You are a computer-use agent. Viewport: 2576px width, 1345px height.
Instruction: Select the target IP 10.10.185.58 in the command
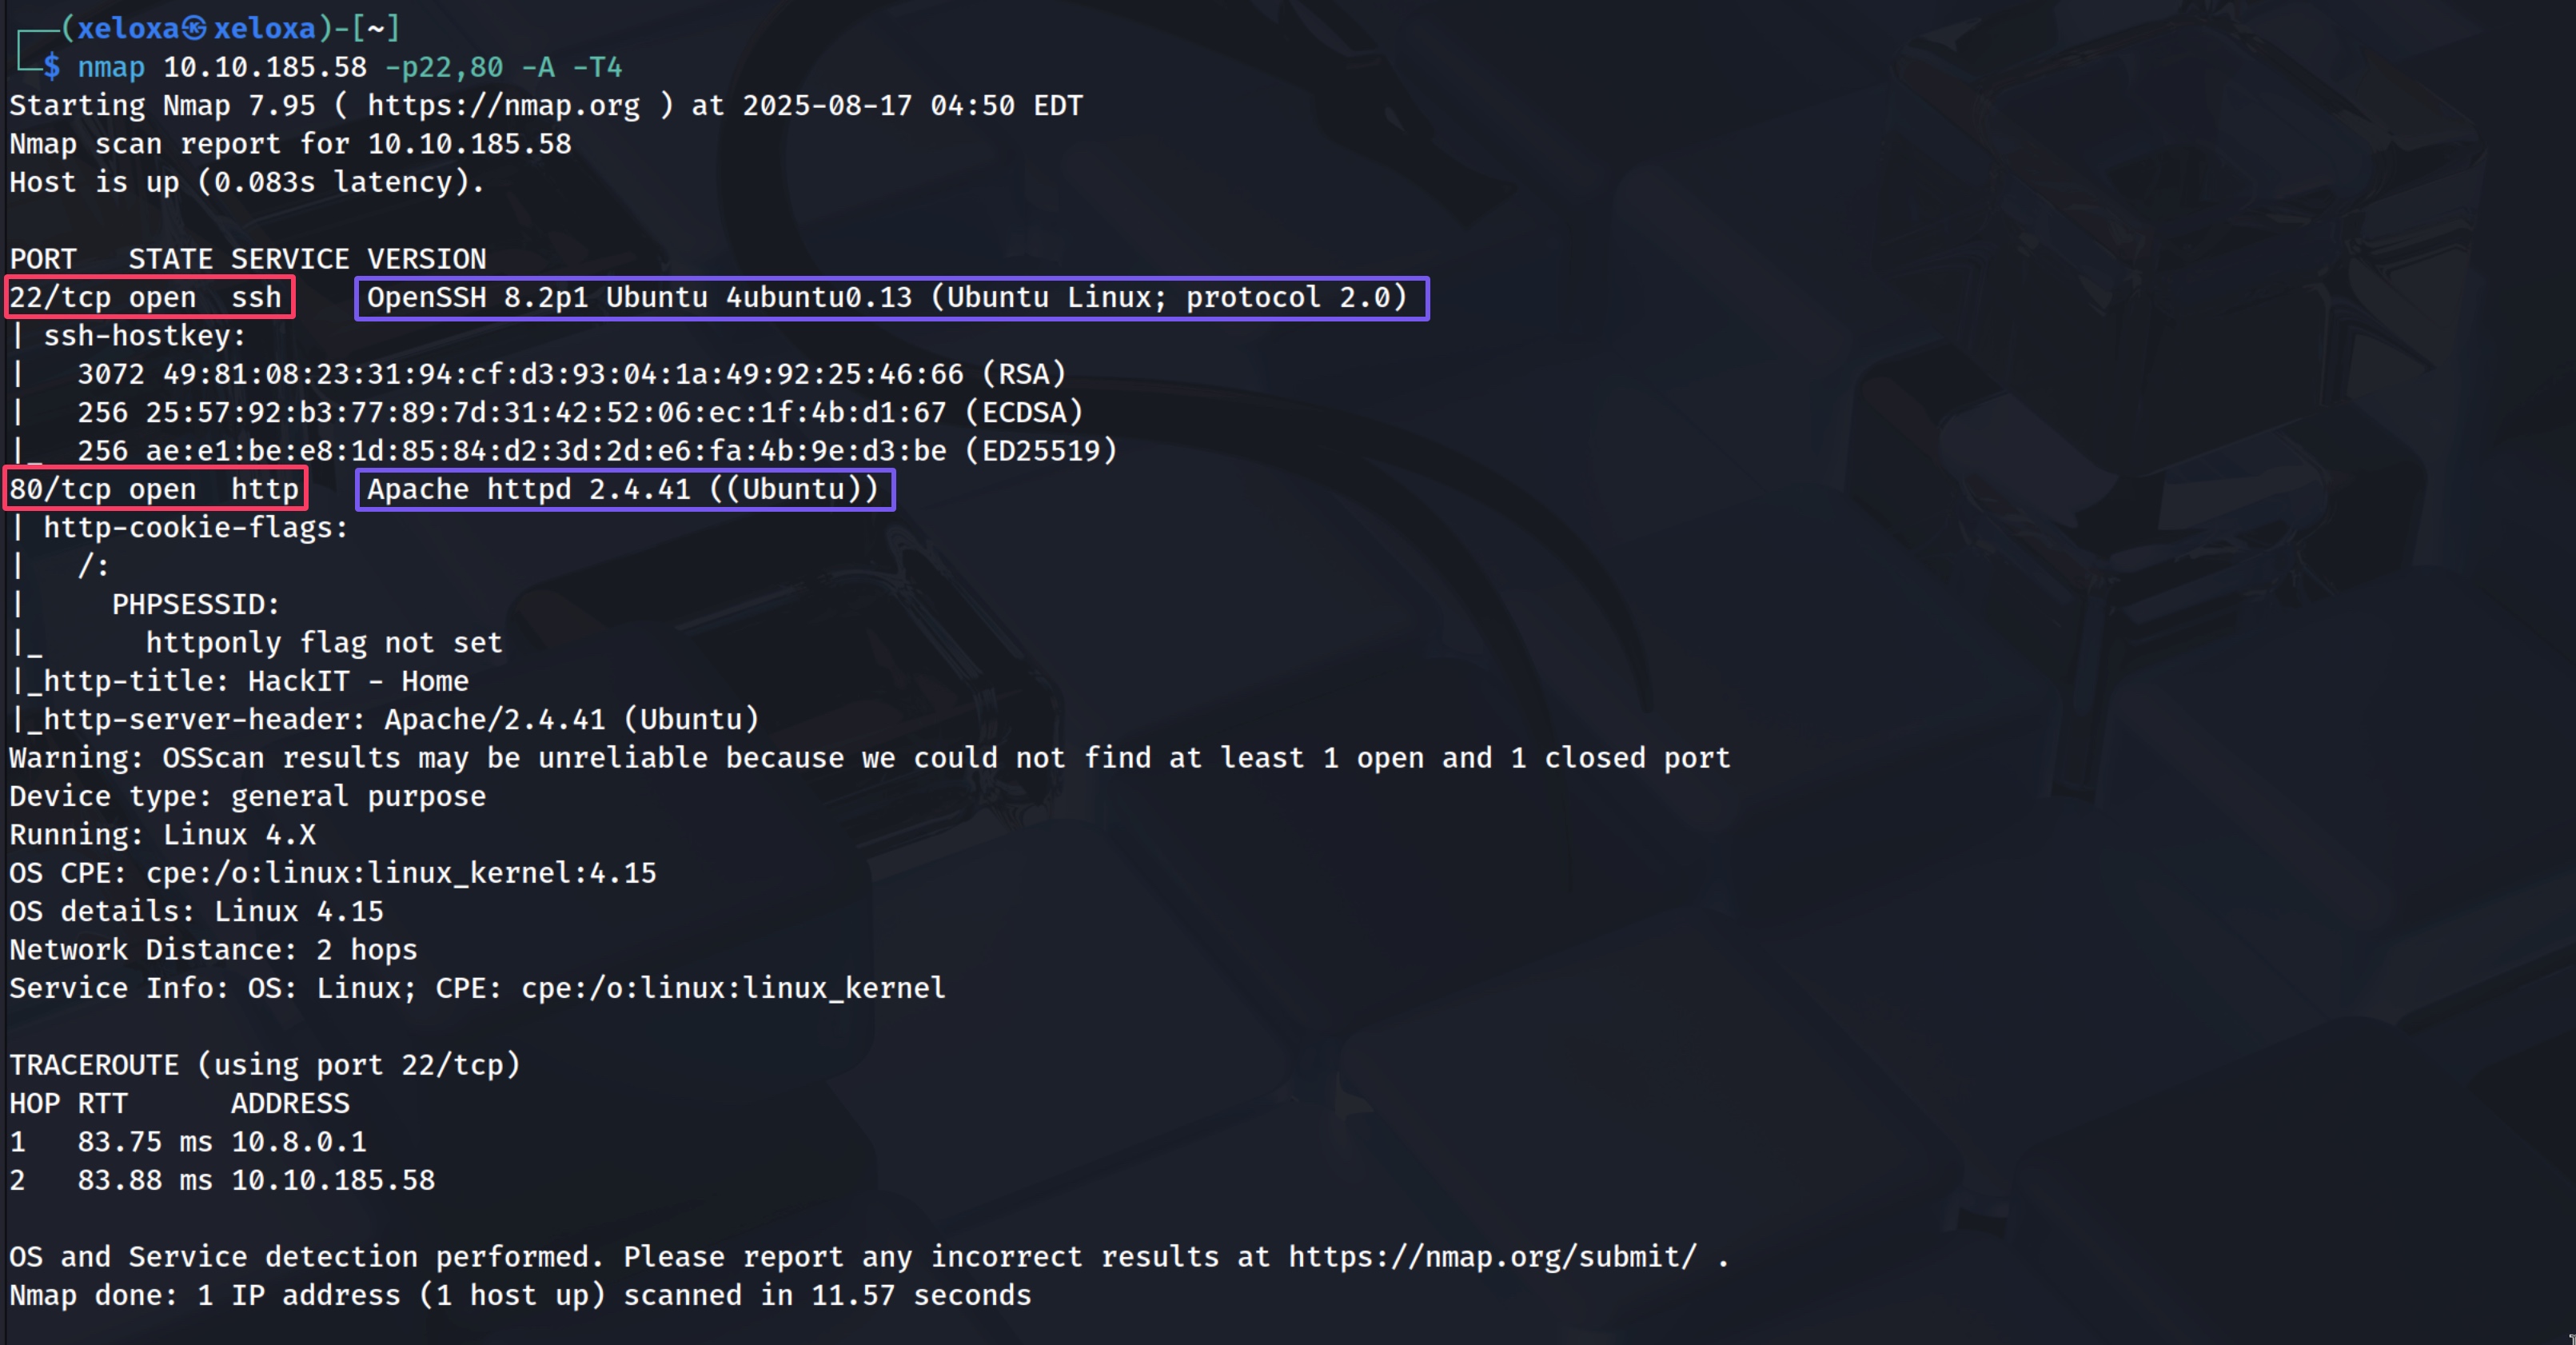(x=265, y=67)
